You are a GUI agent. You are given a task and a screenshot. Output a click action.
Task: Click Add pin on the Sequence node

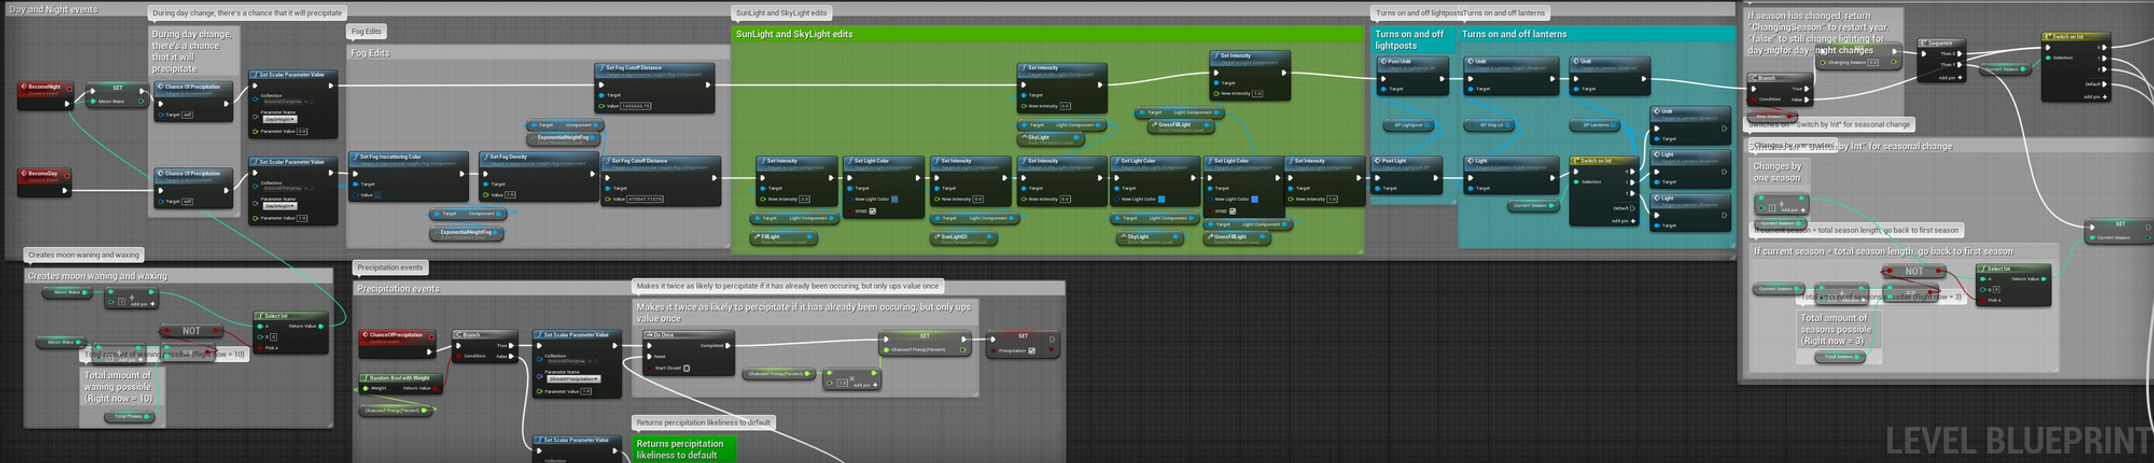(x=1949, y=77)
